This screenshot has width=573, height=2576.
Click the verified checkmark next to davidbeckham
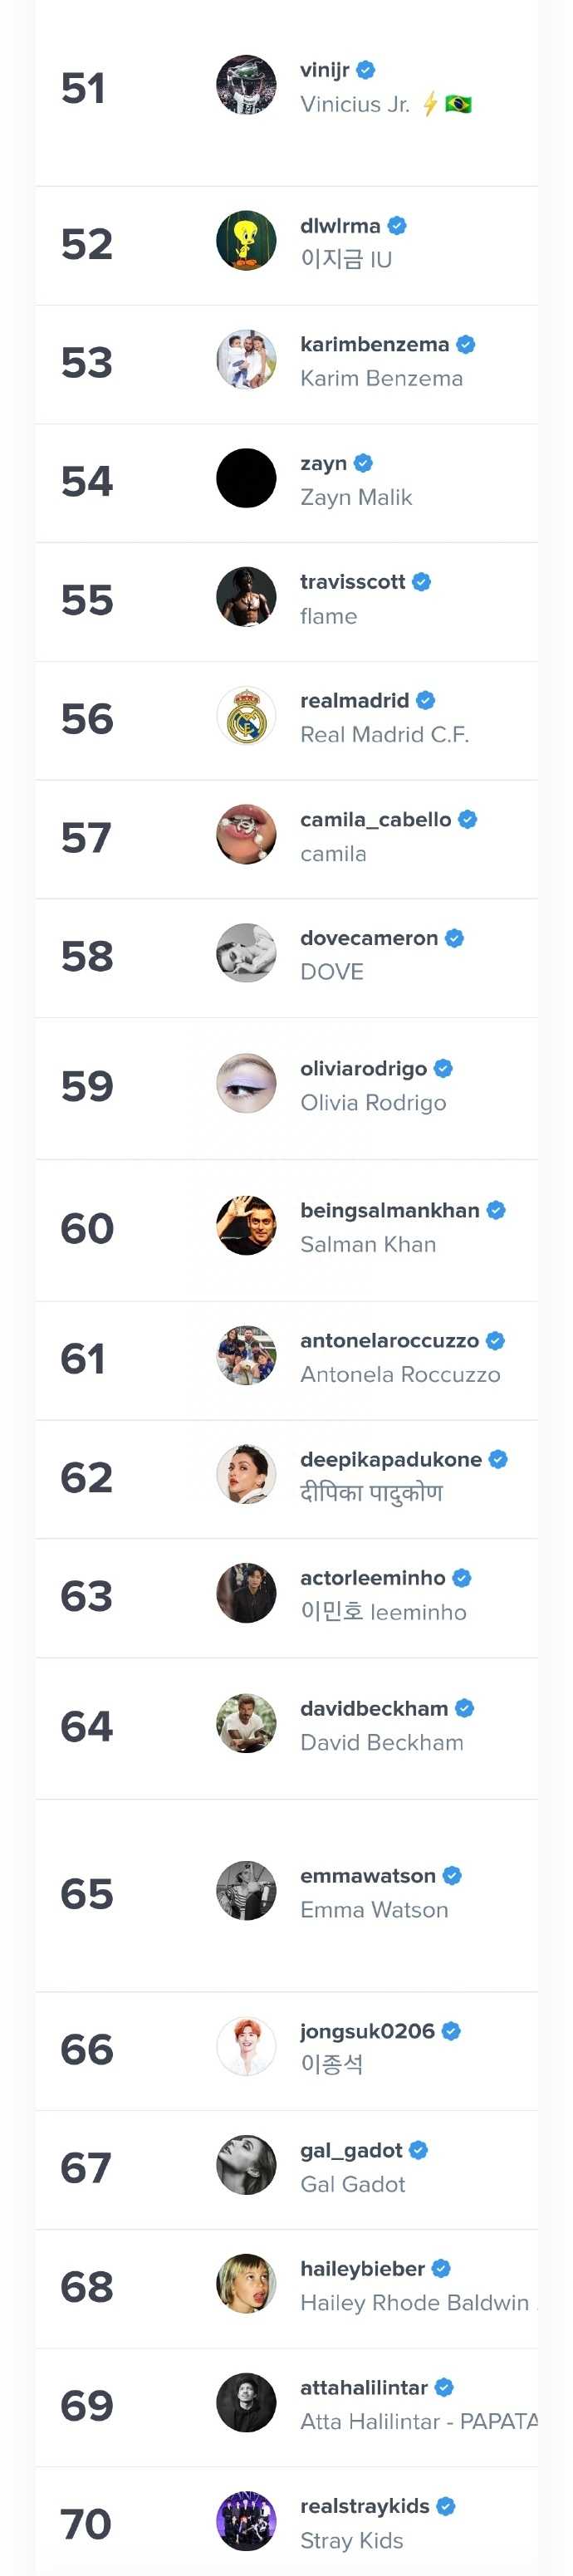[x=465, y=1709]
